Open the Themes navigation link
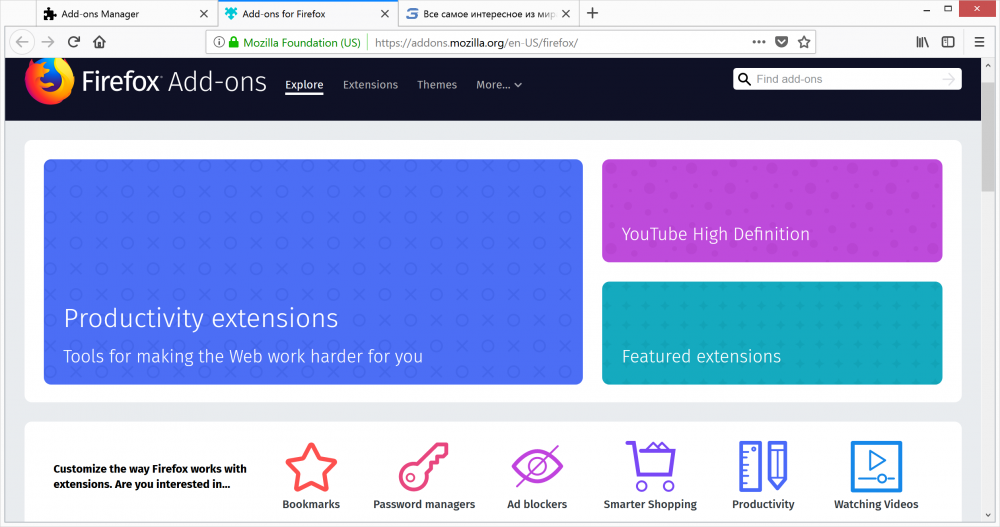The width and height of the screenshot is (1000, 527). [437, 85]
